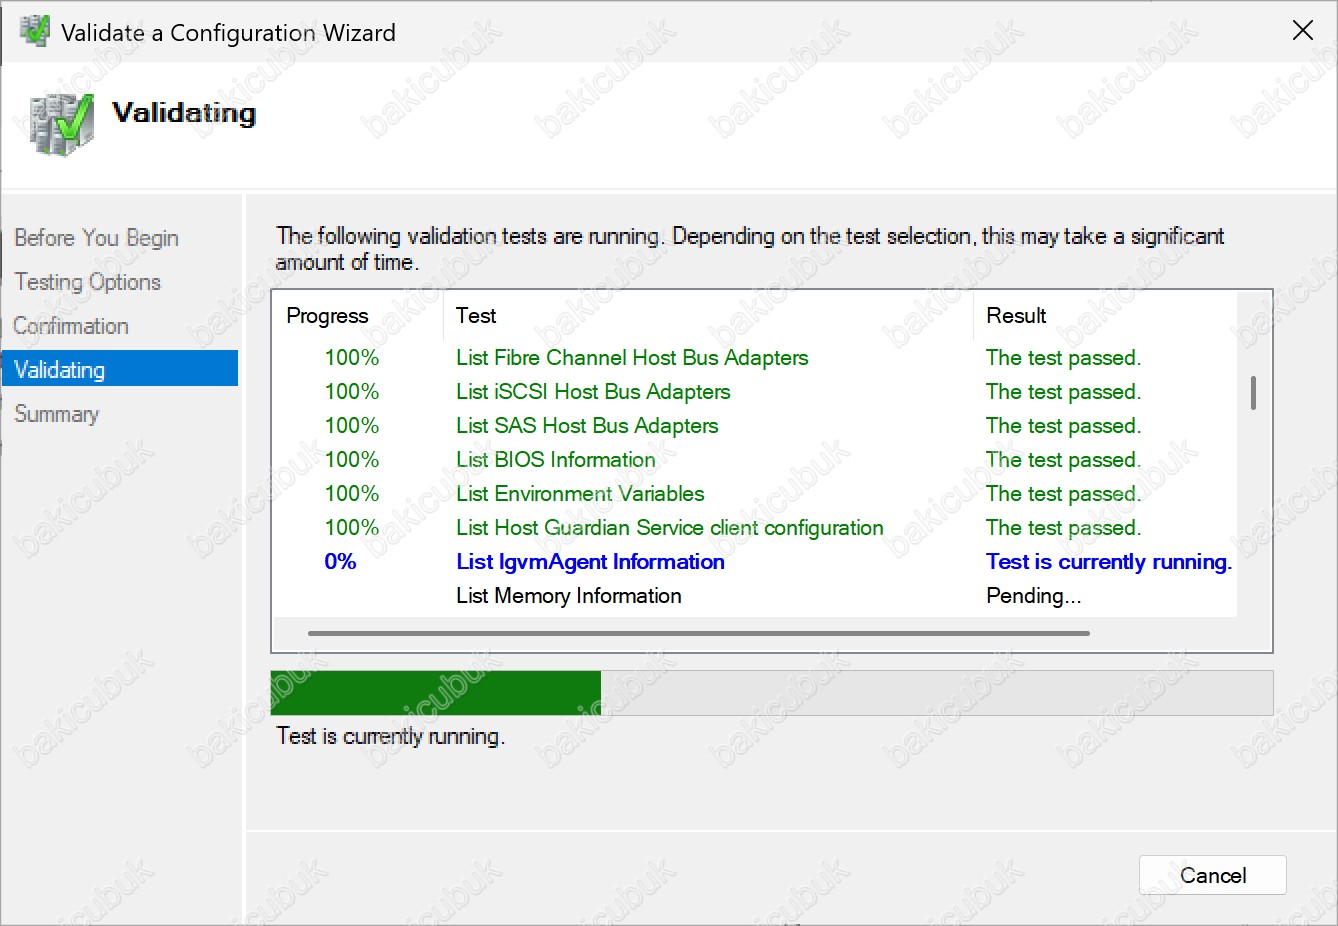Select List iSCSI Host Bus Adapters test

coord(592,392)
